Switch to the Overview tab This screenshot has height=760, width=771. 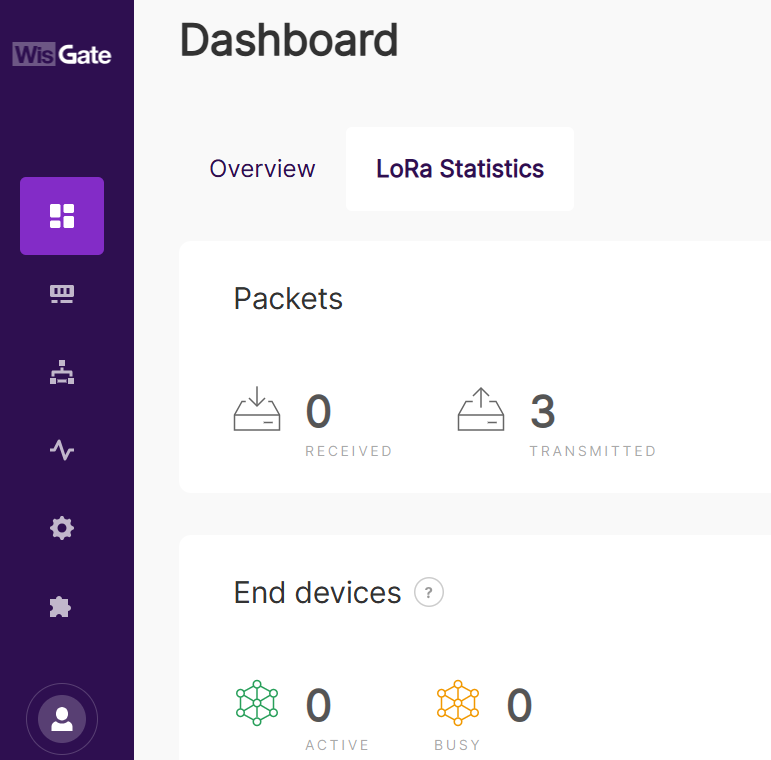[x=262, y=169]
